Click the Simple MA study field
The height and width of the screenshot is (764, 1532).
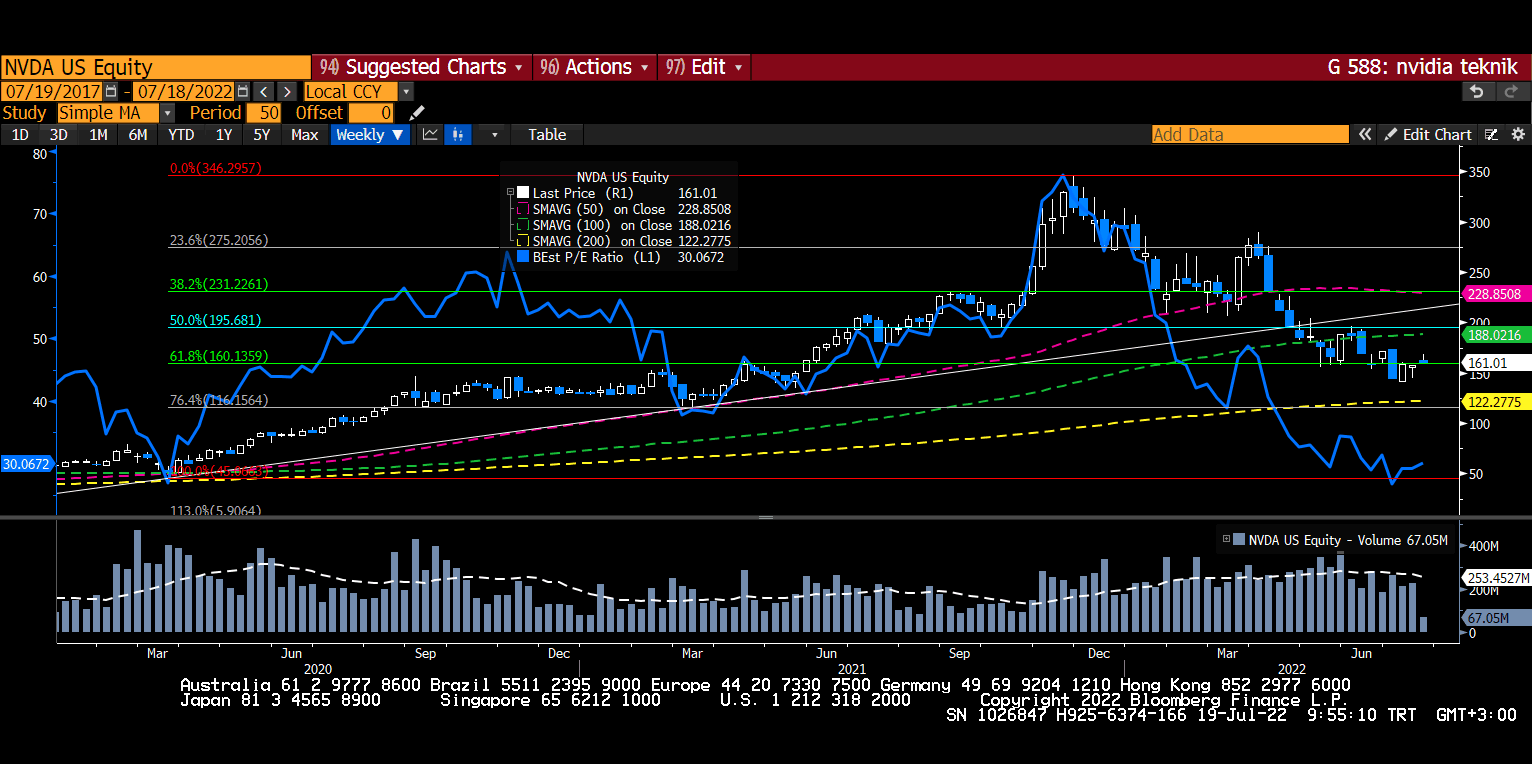[108, 113]
